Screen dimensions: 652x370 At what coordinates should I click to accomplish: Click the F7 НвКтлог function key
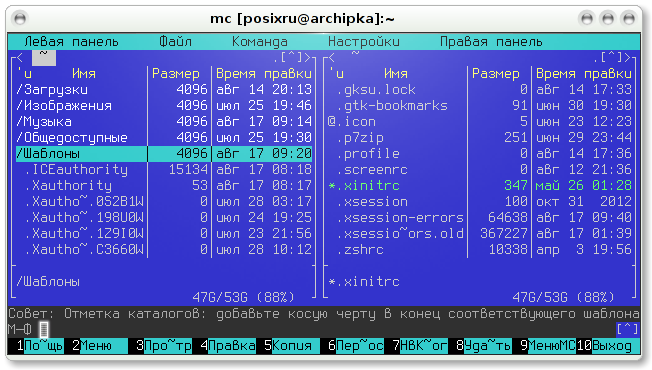click(x=420, y=345)
